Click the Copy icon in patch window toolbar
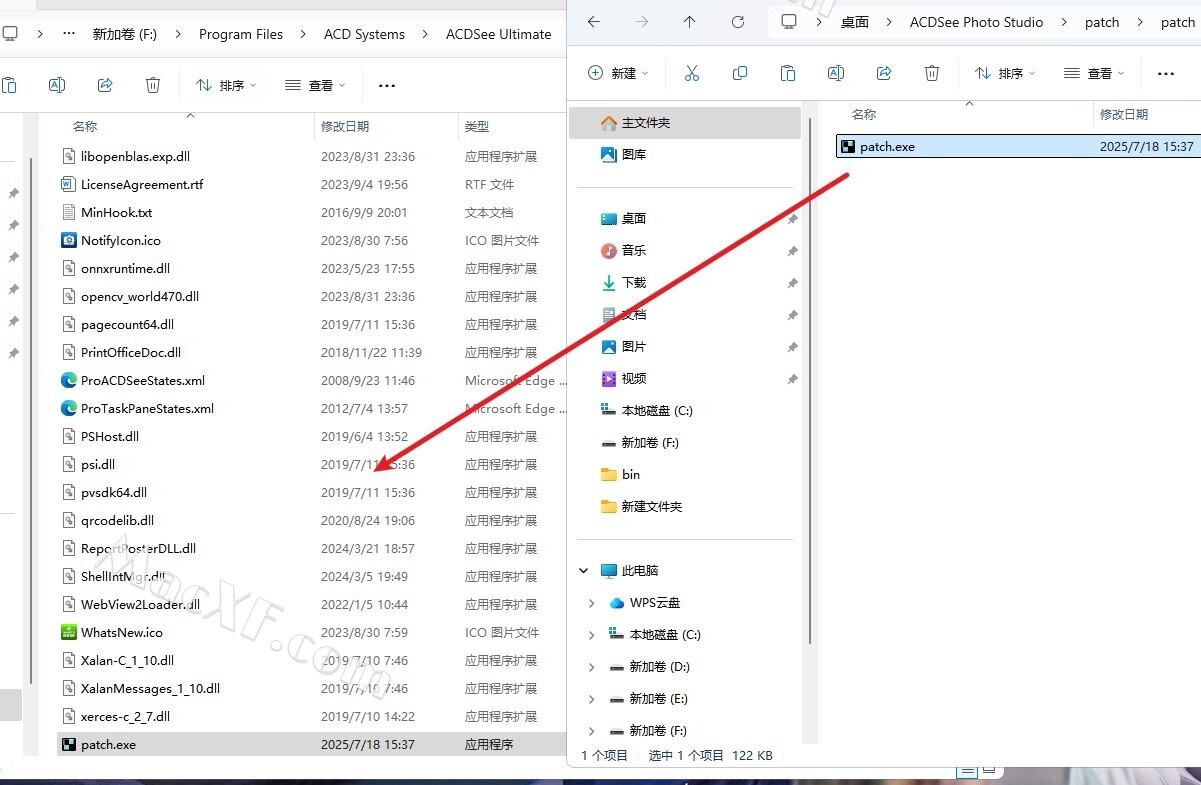This screenshot has height=785, width=1201. [x=740, y=73]
